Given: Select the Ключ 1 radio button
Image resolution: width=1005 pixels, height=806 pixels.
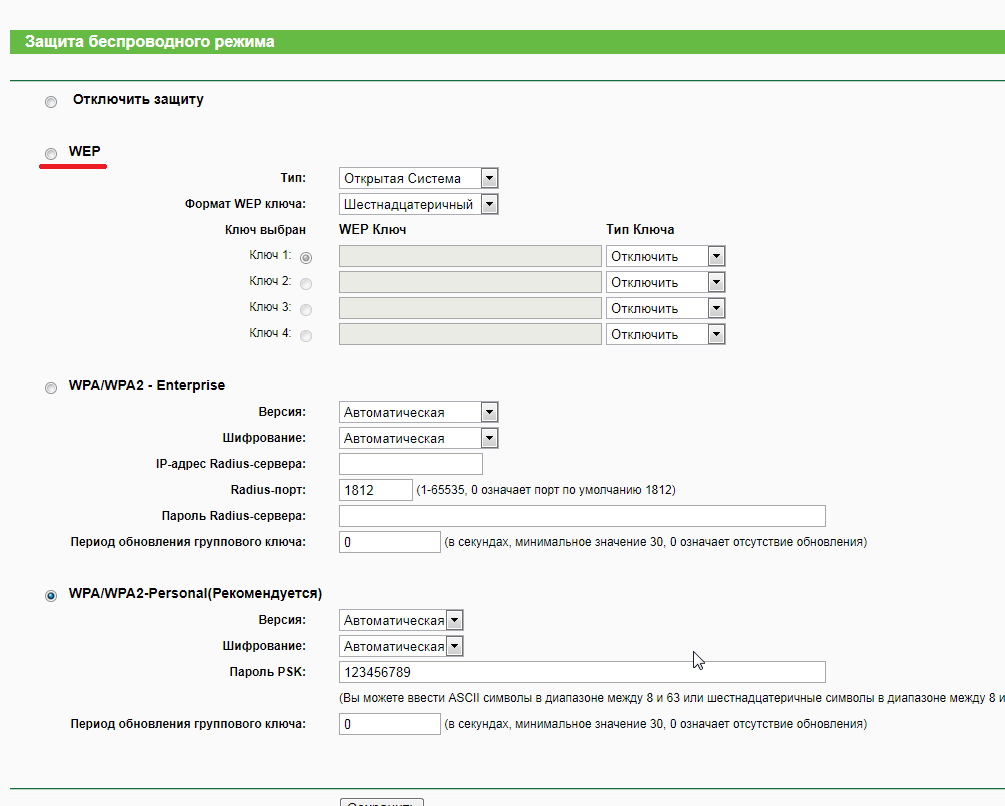Looking at the screenshot, I should 306,258.
